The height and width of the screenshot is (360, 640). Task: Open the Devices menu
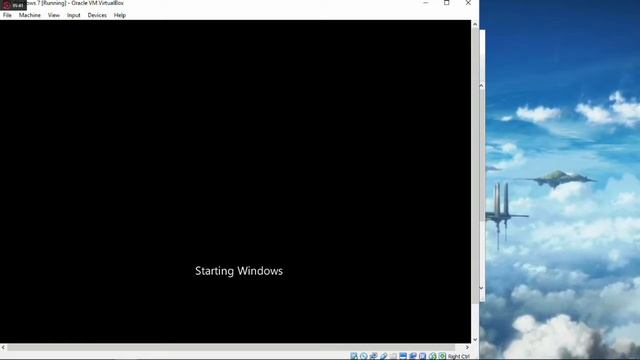coord(97,15)
